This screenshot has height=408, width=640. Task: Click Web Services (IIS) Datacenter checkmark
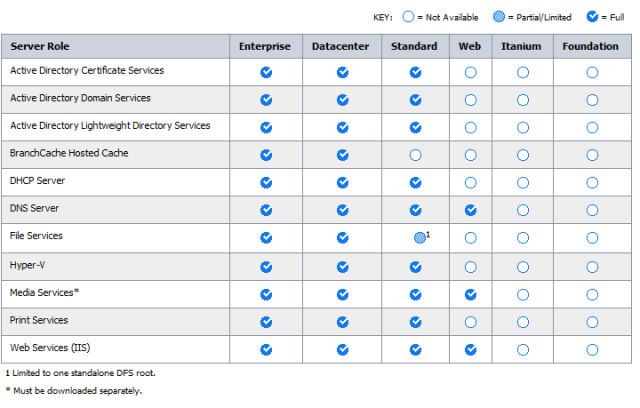tap(342, 350)
